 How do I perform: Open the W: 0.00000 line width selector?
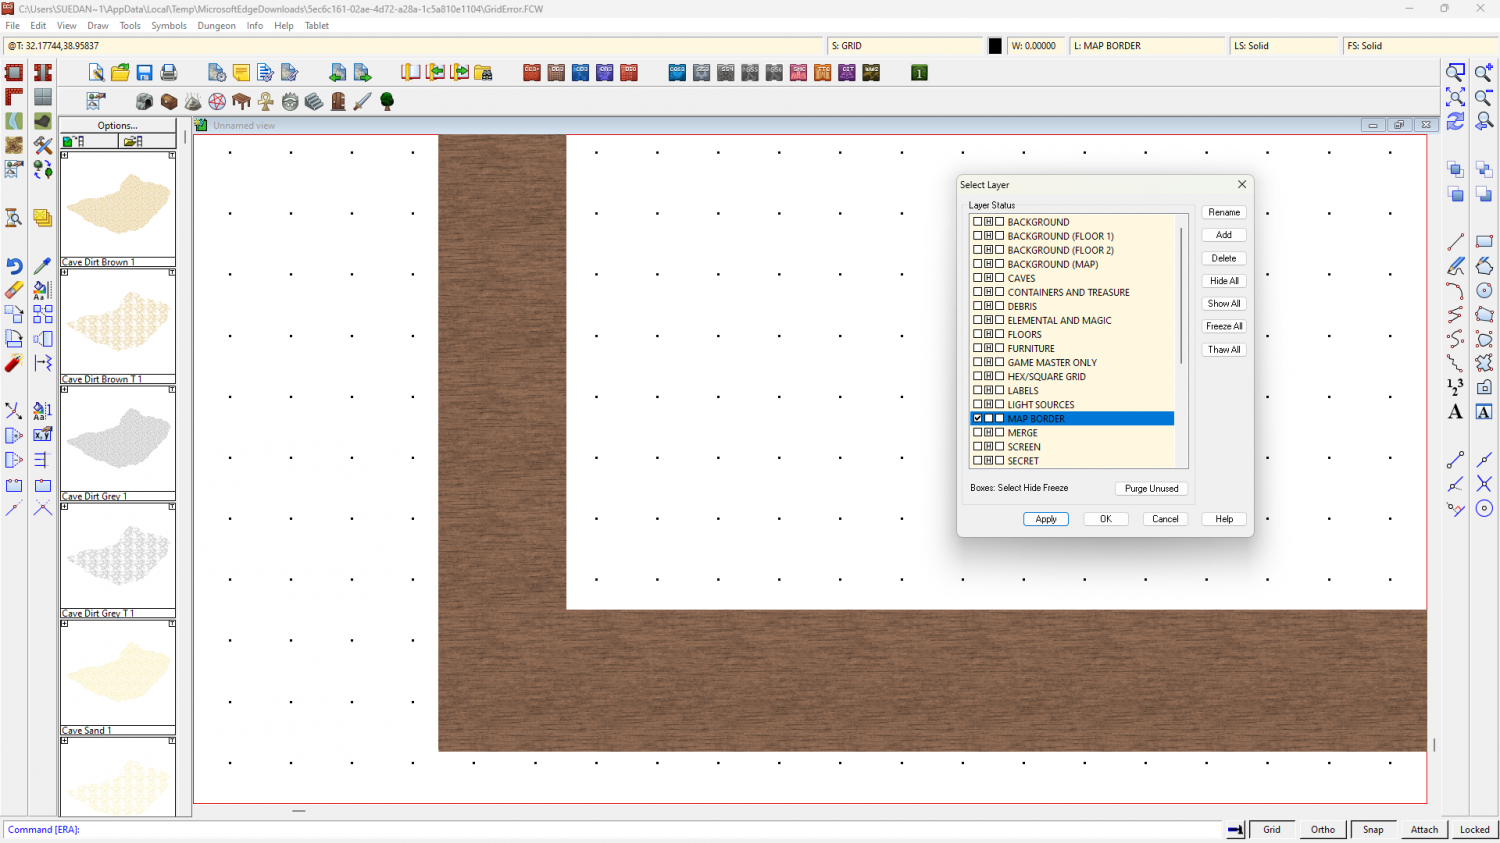1036,46
